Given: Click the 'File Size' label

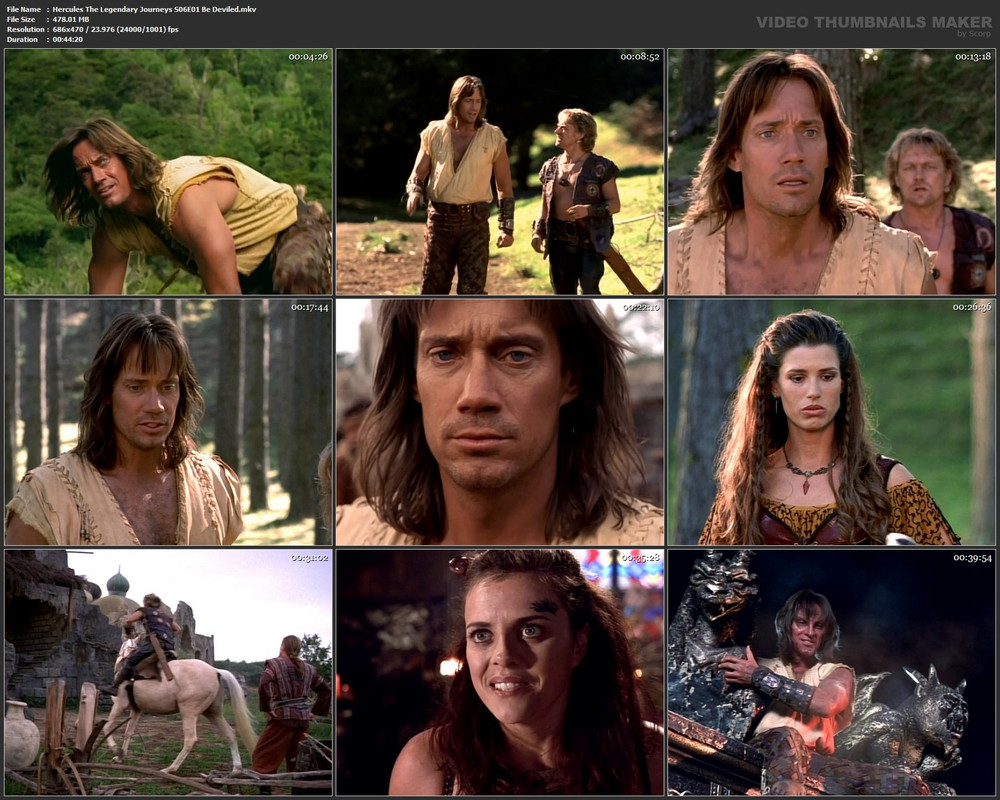Looking at the screenshot, I should (21, 20).
